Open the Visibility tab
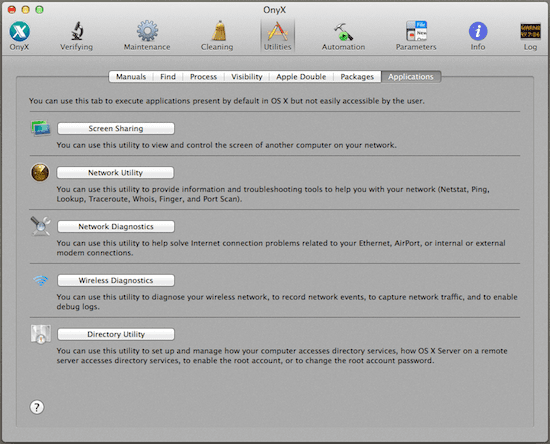 (247, 77)
